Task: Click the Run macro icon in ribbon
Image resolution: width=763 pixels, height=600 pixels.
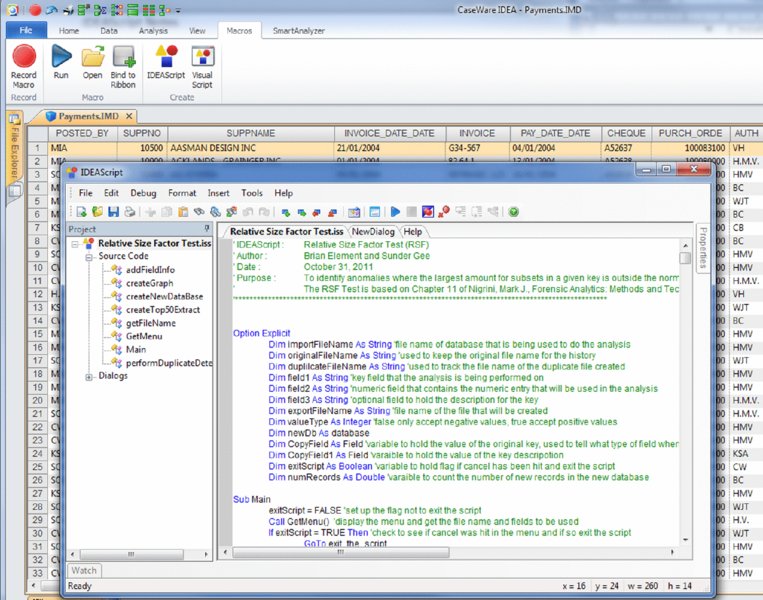Action: pos(61,61)
